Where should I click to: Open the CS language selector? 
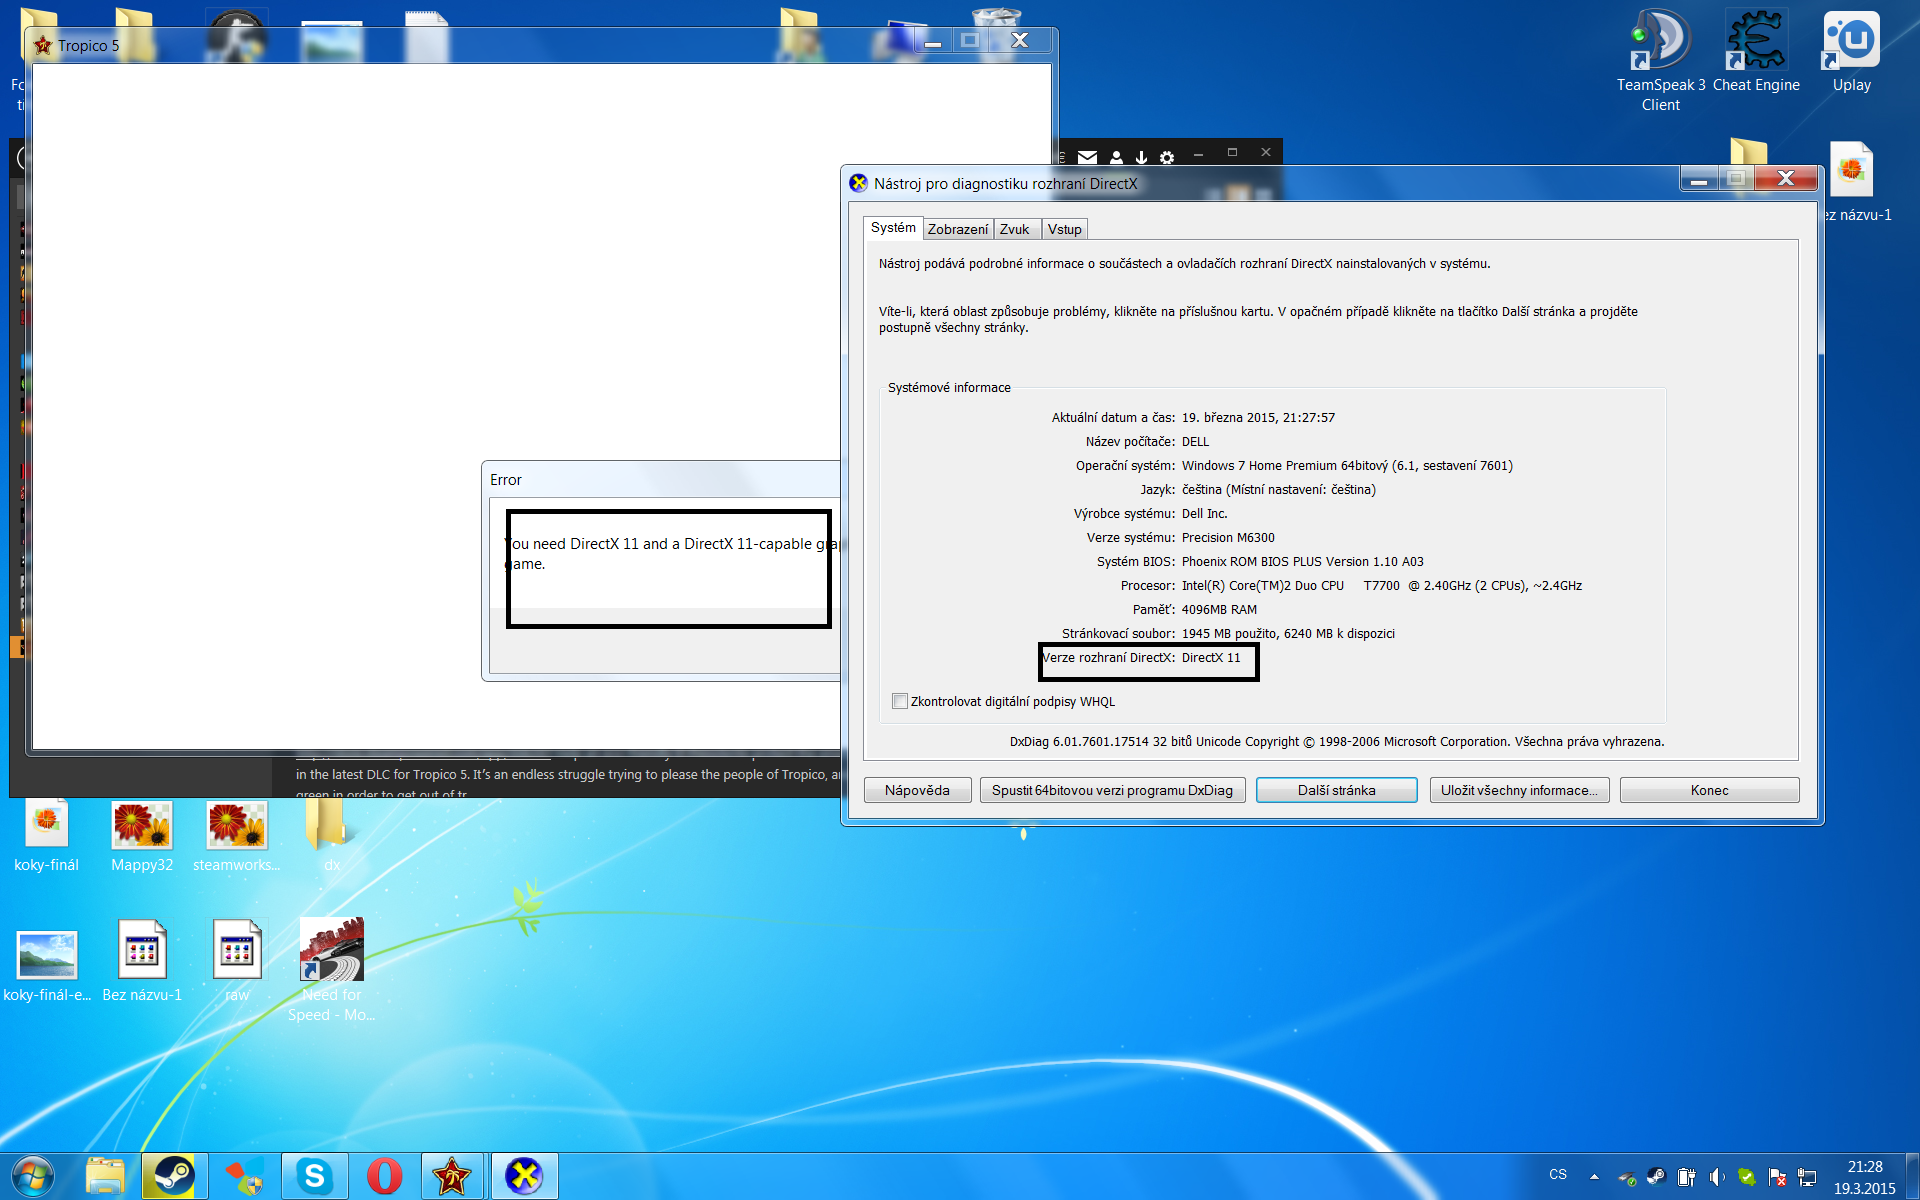[1558, 1175]
